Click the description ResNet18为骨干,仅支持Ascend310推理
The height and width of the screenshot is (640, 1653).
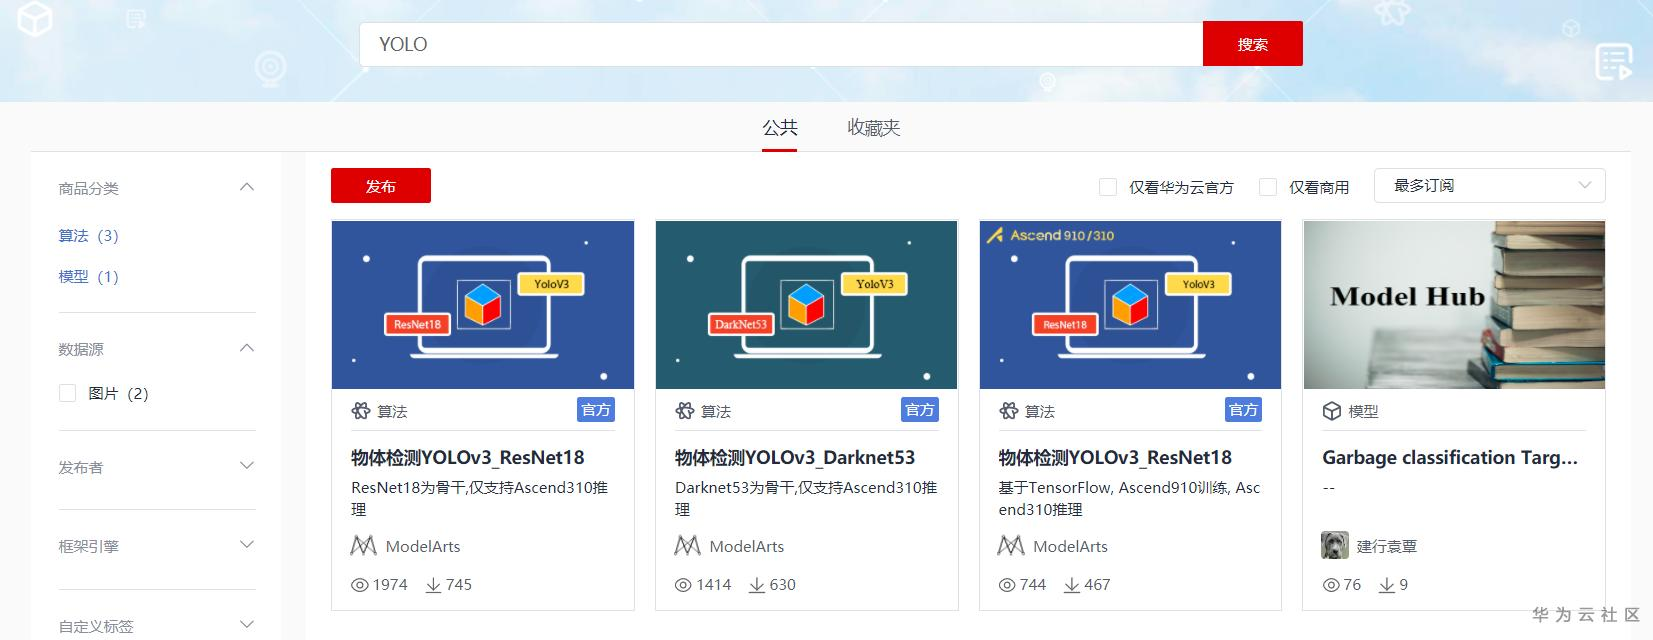[480, 498]
